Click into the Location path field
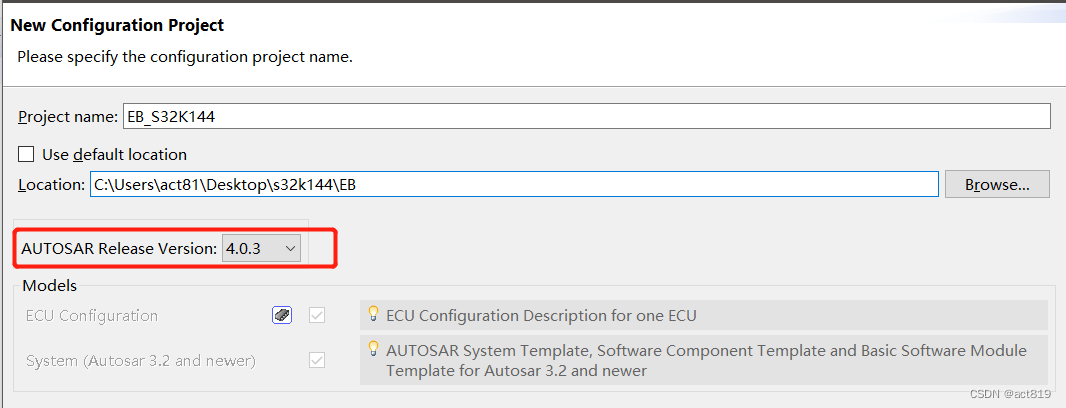 (x=513, y=184)
